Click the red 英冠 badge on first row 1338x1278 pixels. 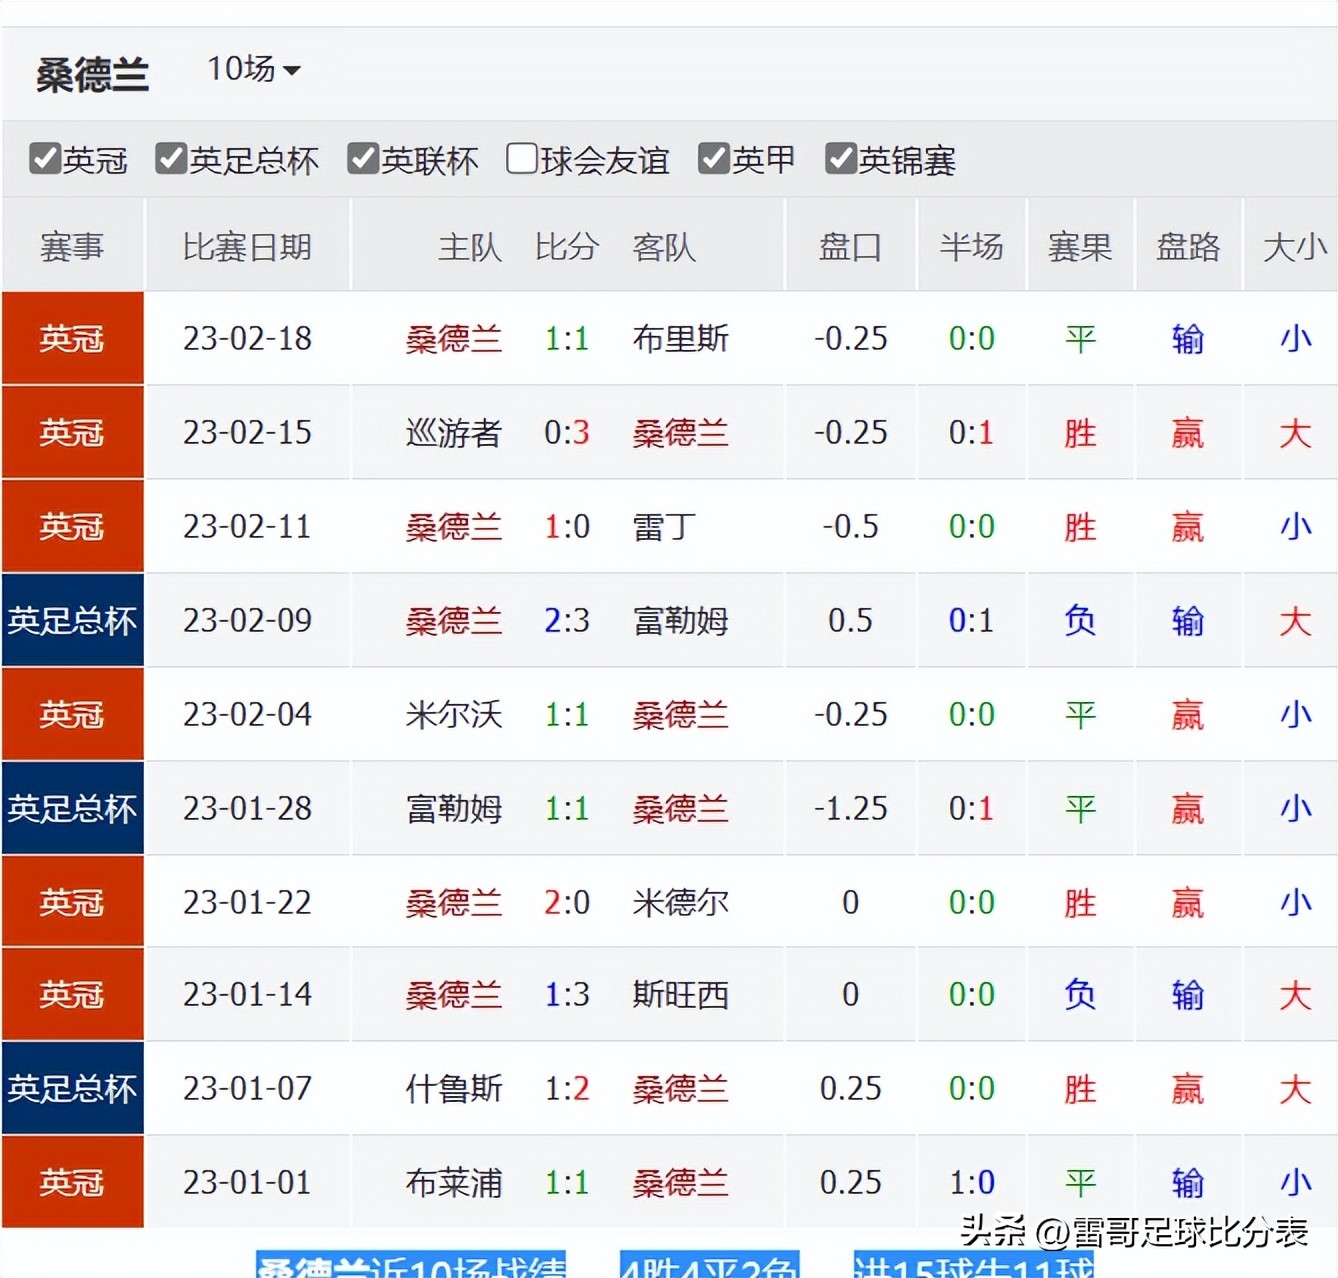coord(71,339)
